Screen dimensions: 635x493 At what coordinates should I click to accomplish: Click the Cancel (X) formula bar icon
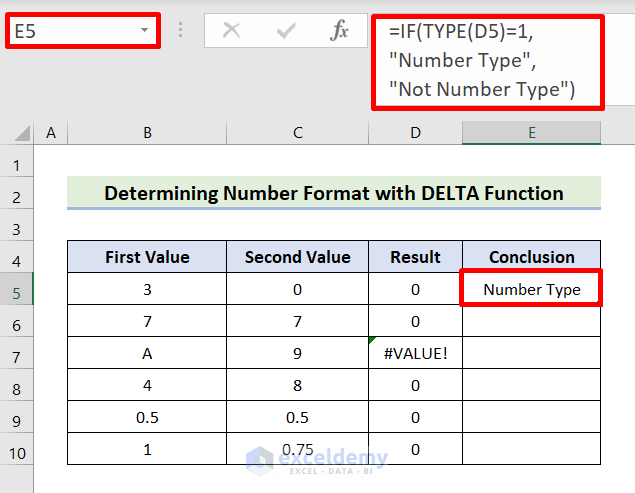232,31
